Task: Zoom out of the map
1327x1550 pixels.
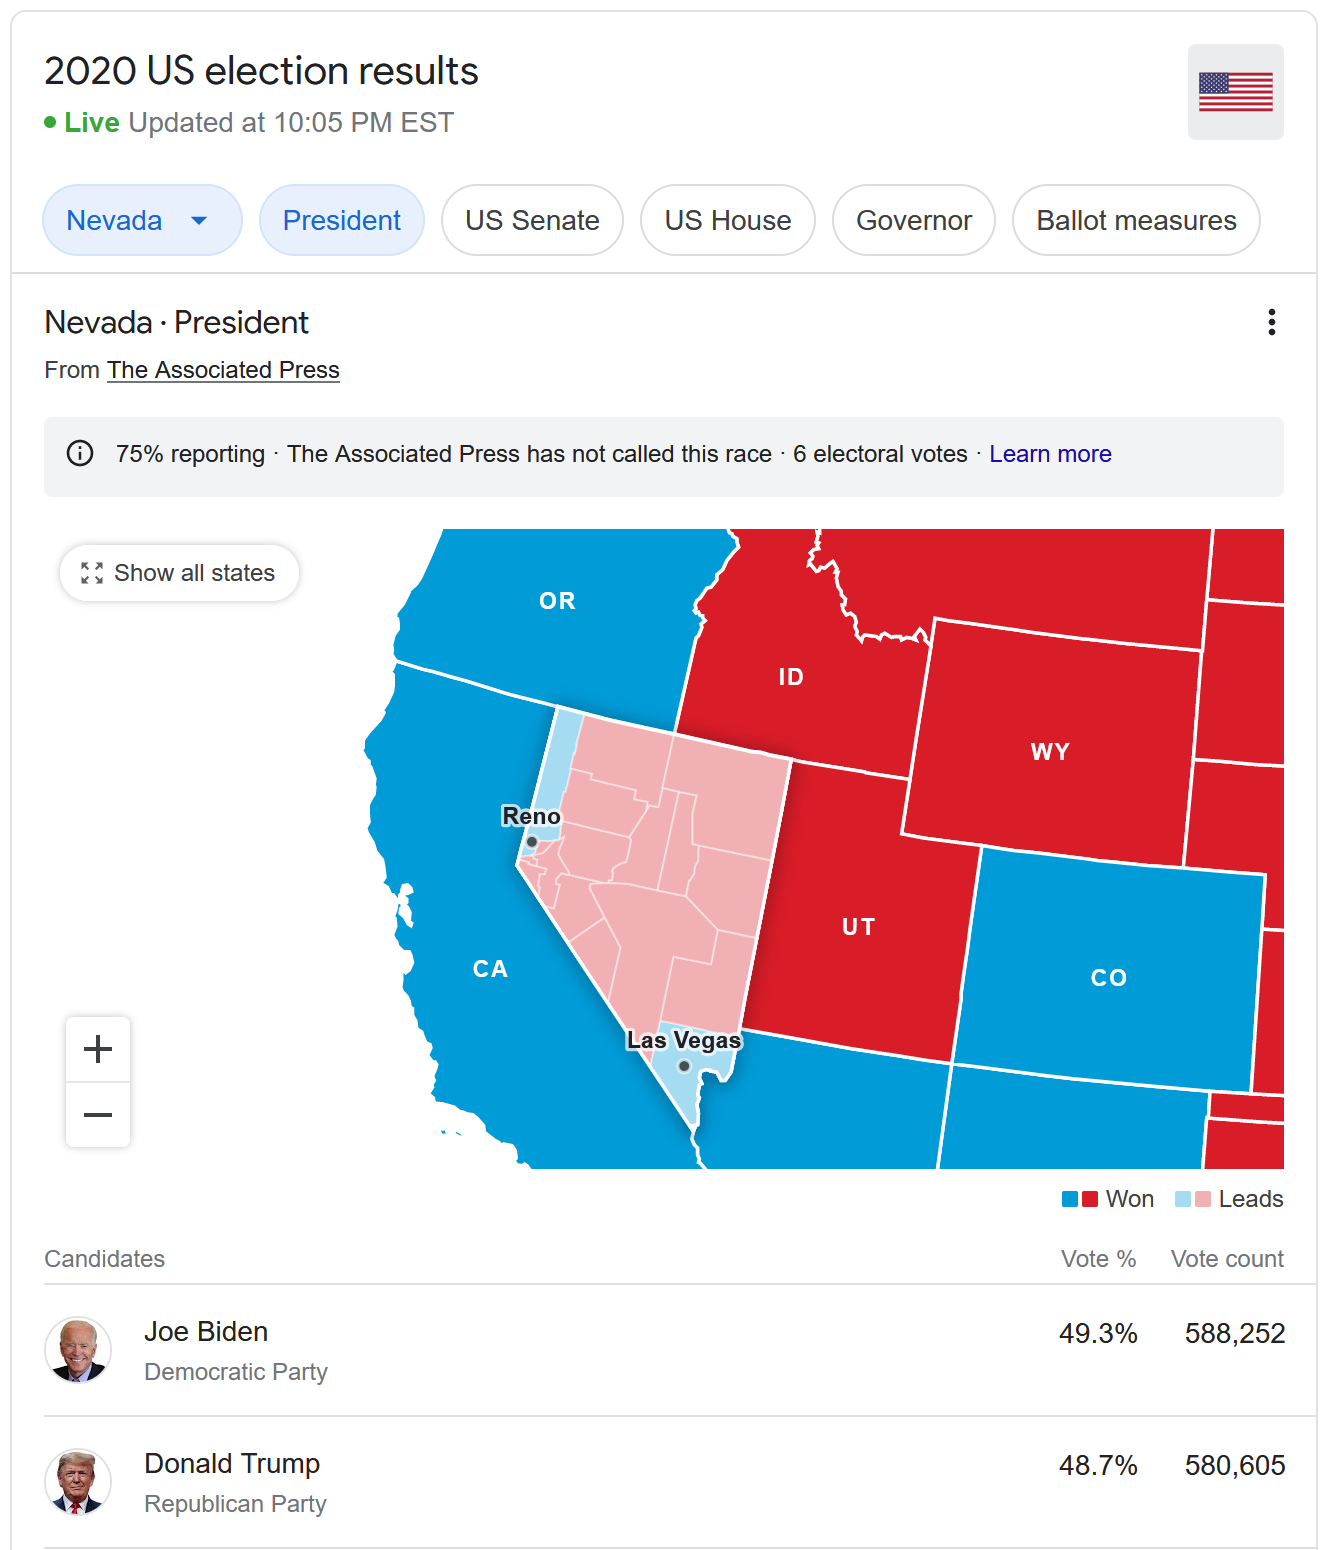Action: click(x=98, y=1115)
